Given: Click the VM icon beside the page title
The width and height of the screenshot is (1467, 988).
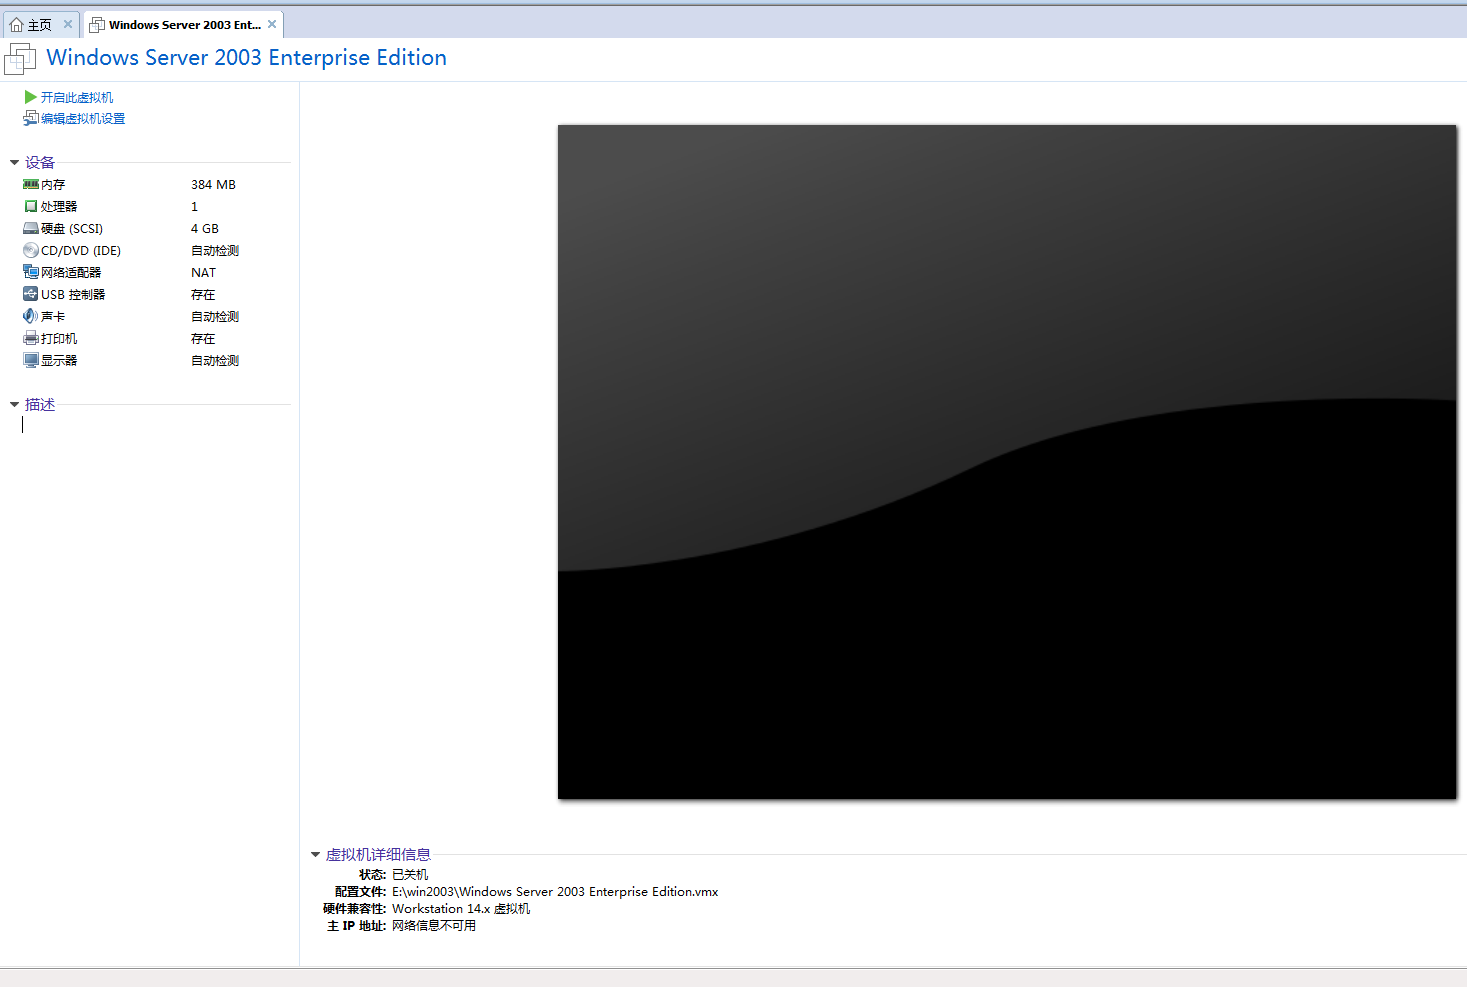Looking at the screenshot, I should point(20,58).
